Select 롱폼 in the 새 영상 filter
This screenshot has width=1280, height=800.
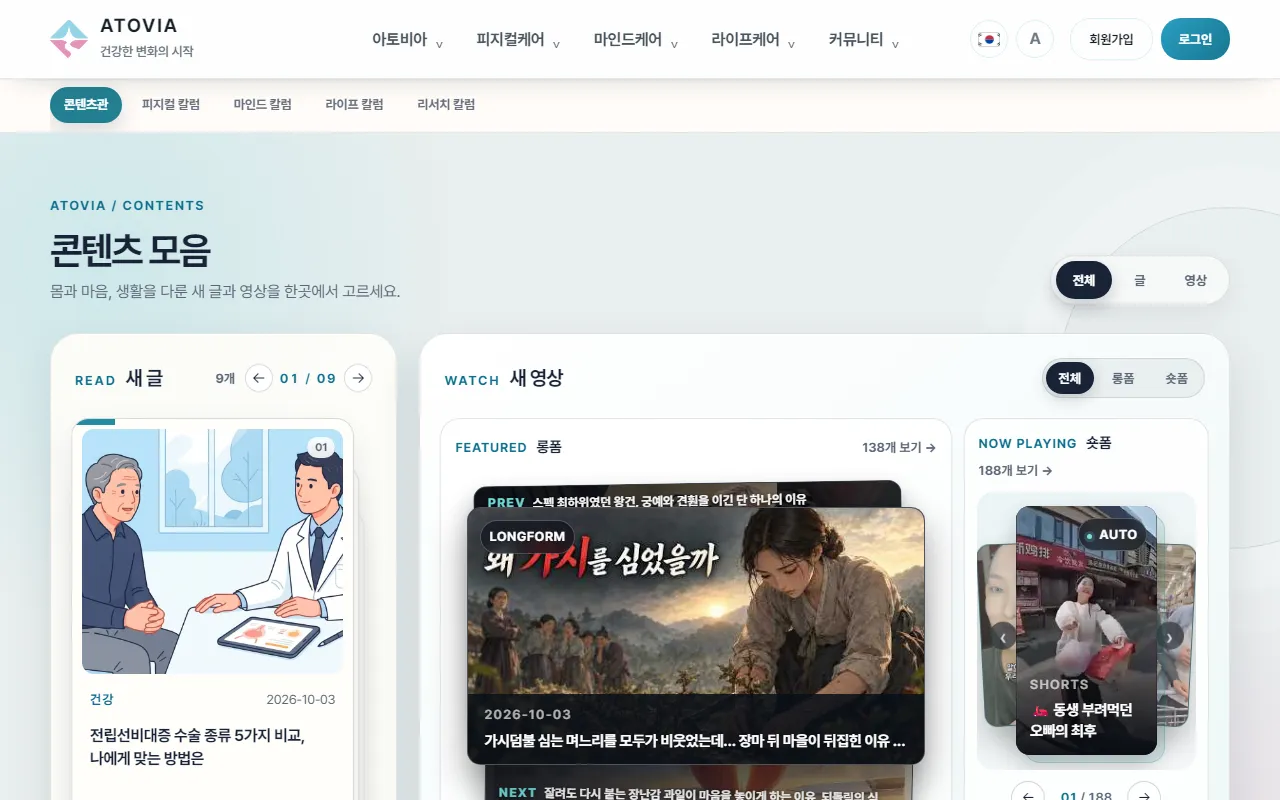[x=1123, y=378]
